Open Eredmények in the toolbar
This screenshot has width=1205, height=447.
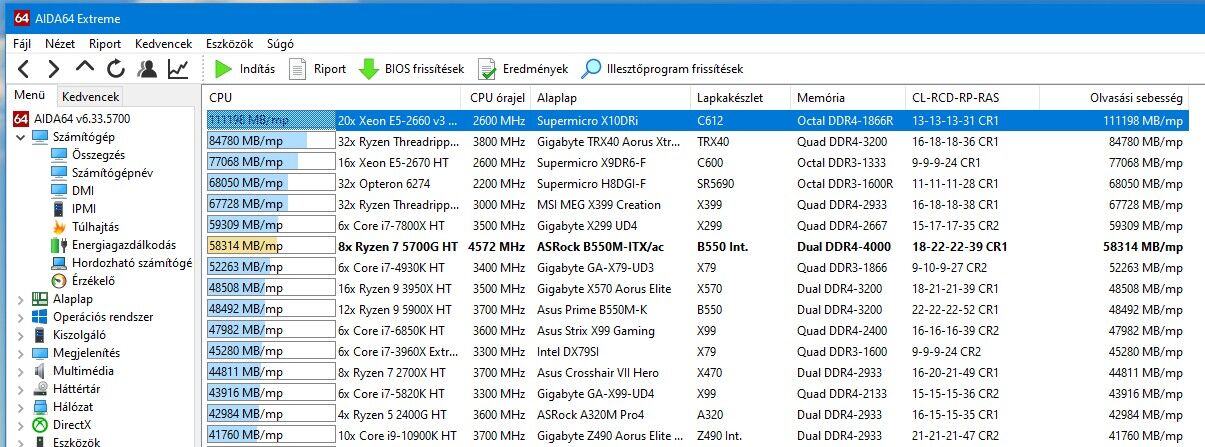(523, 69)
